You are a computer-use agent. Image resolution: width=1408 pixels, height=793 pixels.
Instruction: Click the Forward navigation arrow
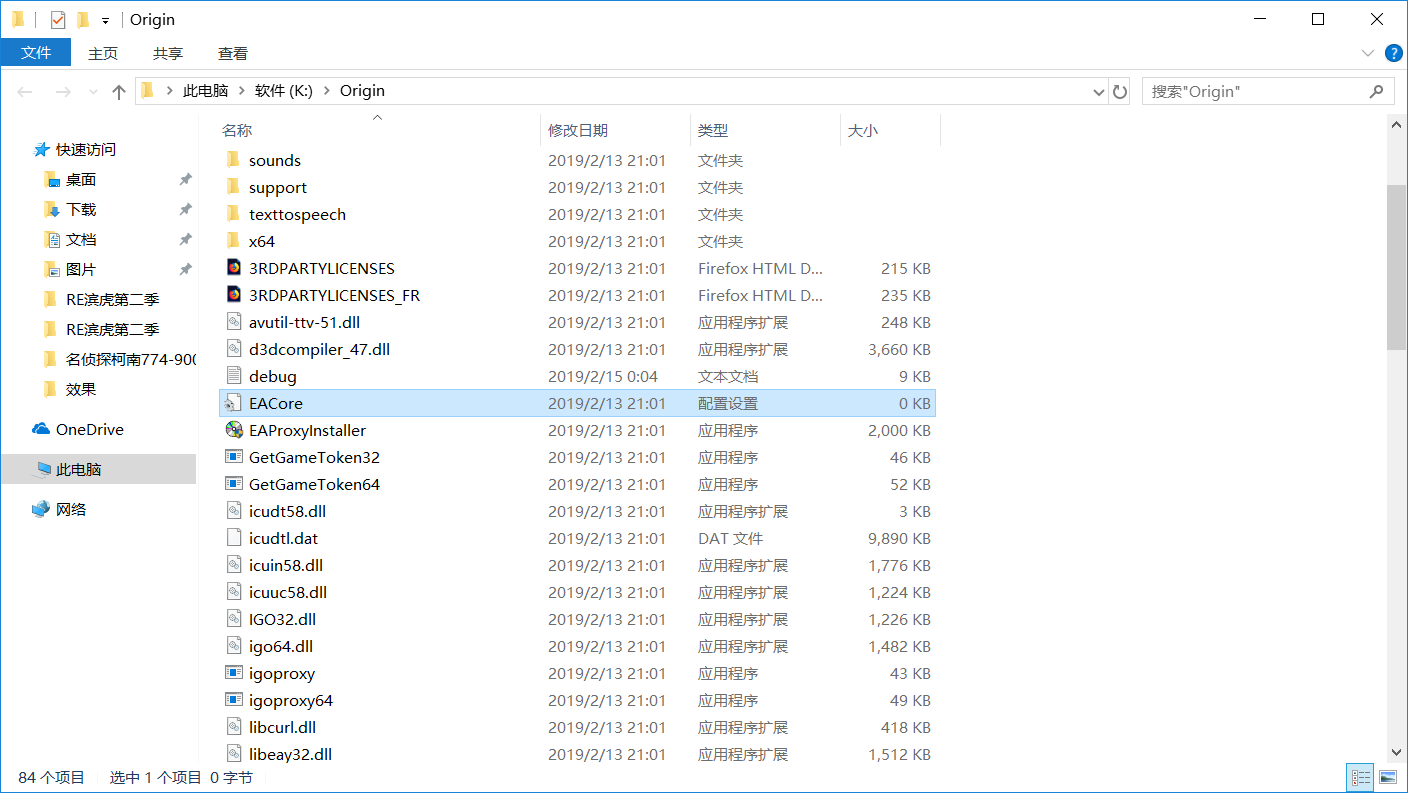63,91
